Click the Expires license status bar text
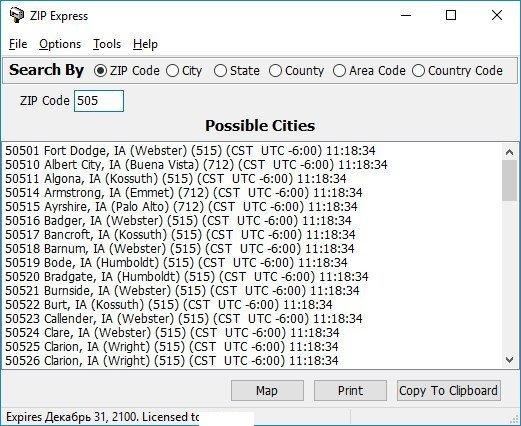 102,417
